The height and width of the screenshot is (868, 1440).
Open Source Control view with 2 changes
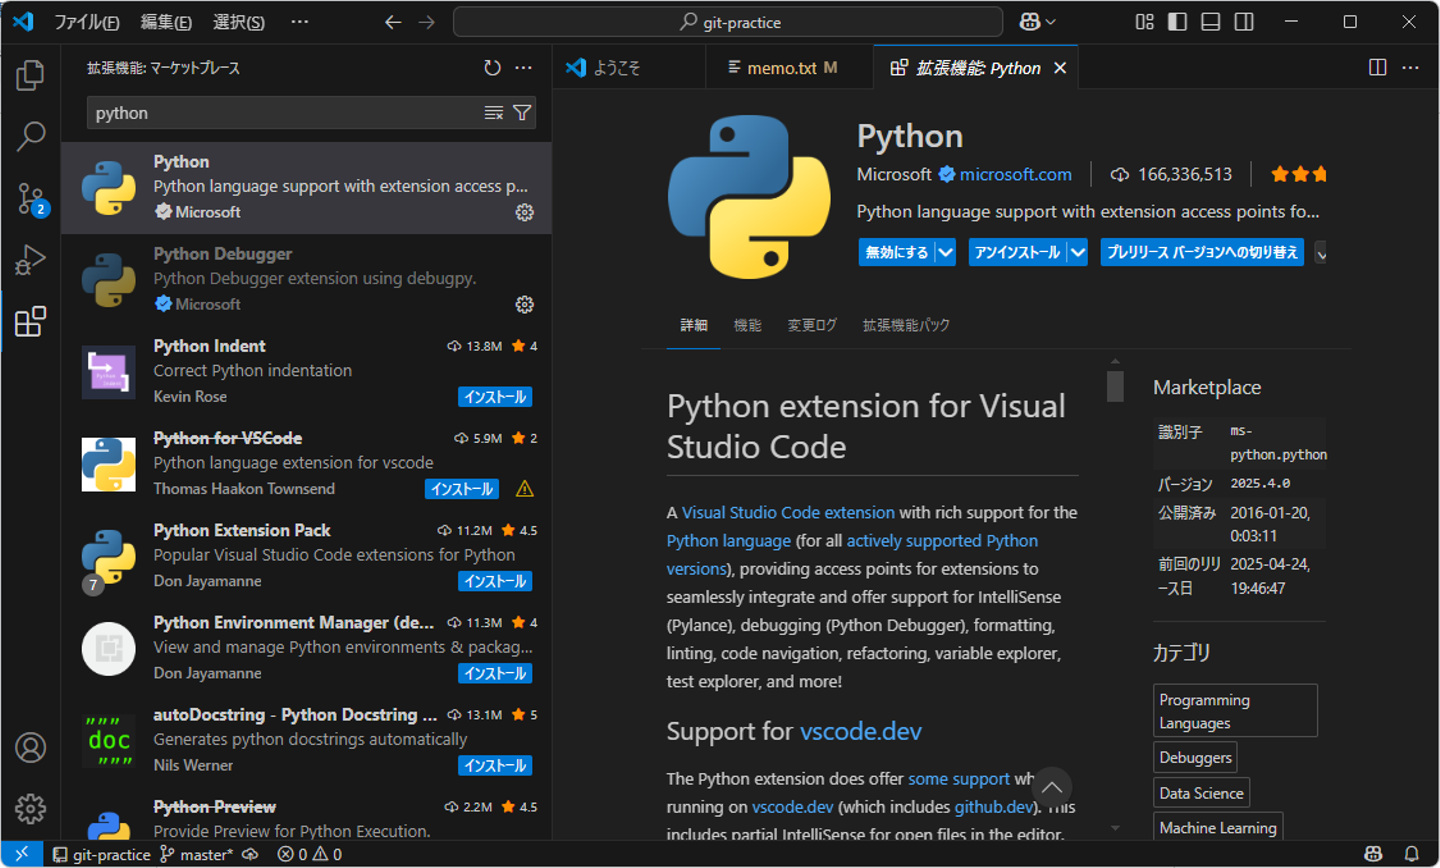click(x=30, y=198)
